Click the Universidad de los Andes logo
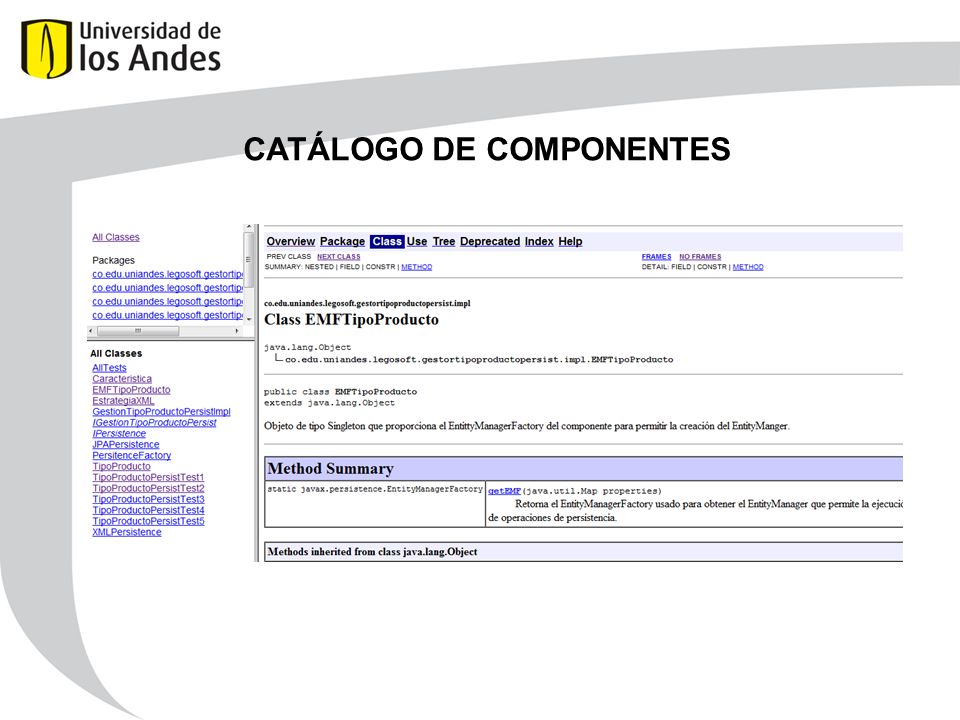This screenshot has width=960, height=720. click(x=121, y=48)
